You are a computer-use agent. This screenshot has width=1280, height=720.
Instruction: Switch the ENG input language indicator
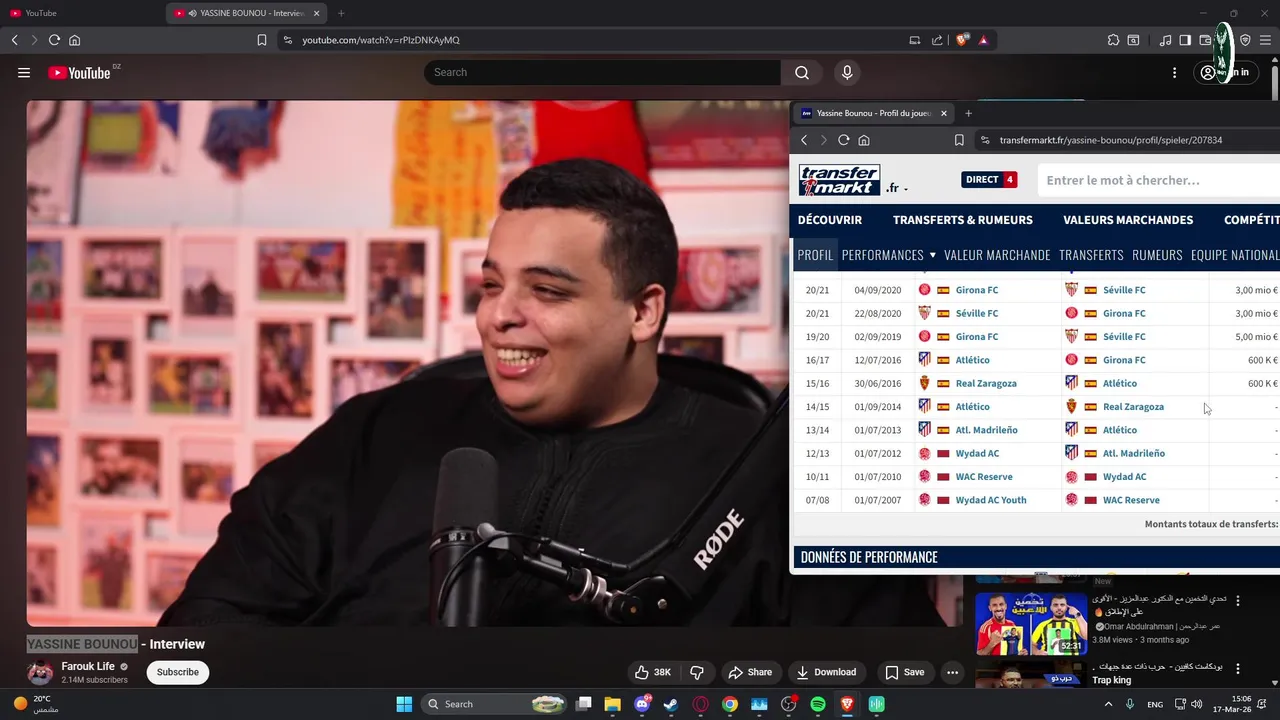click(1155, 704)
